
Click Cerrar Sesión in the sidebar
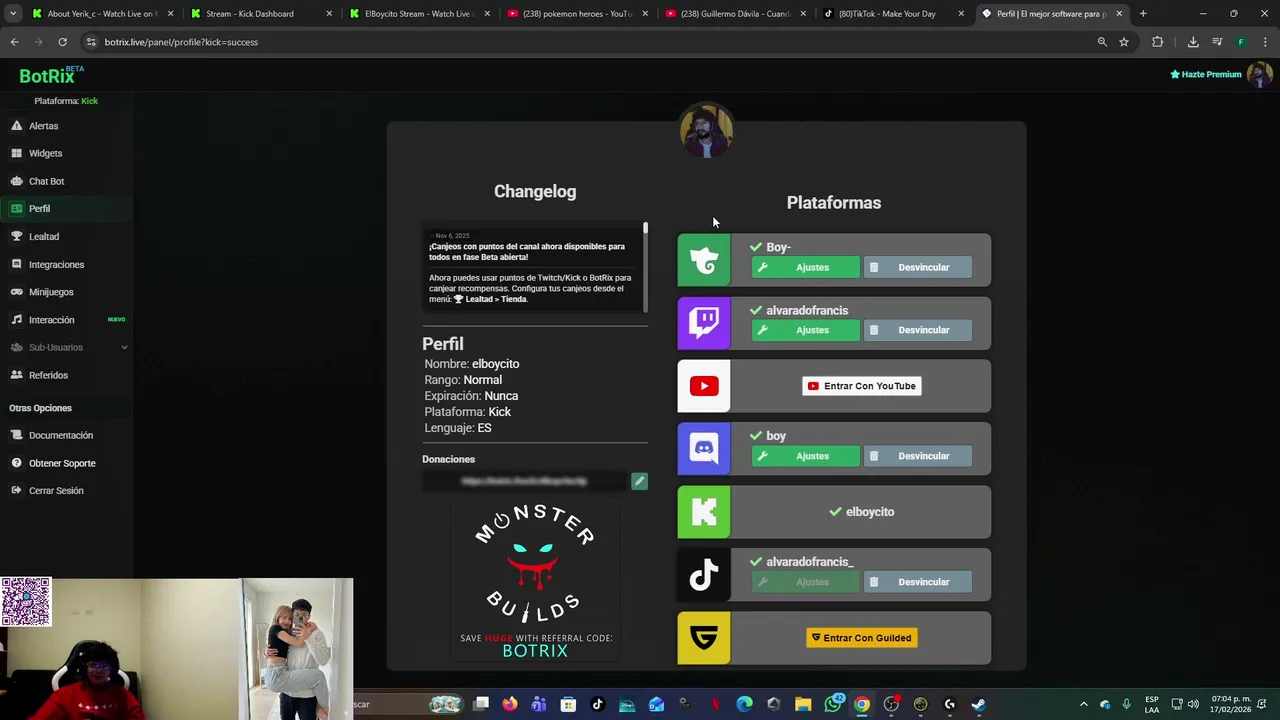(x=56, y=490)
